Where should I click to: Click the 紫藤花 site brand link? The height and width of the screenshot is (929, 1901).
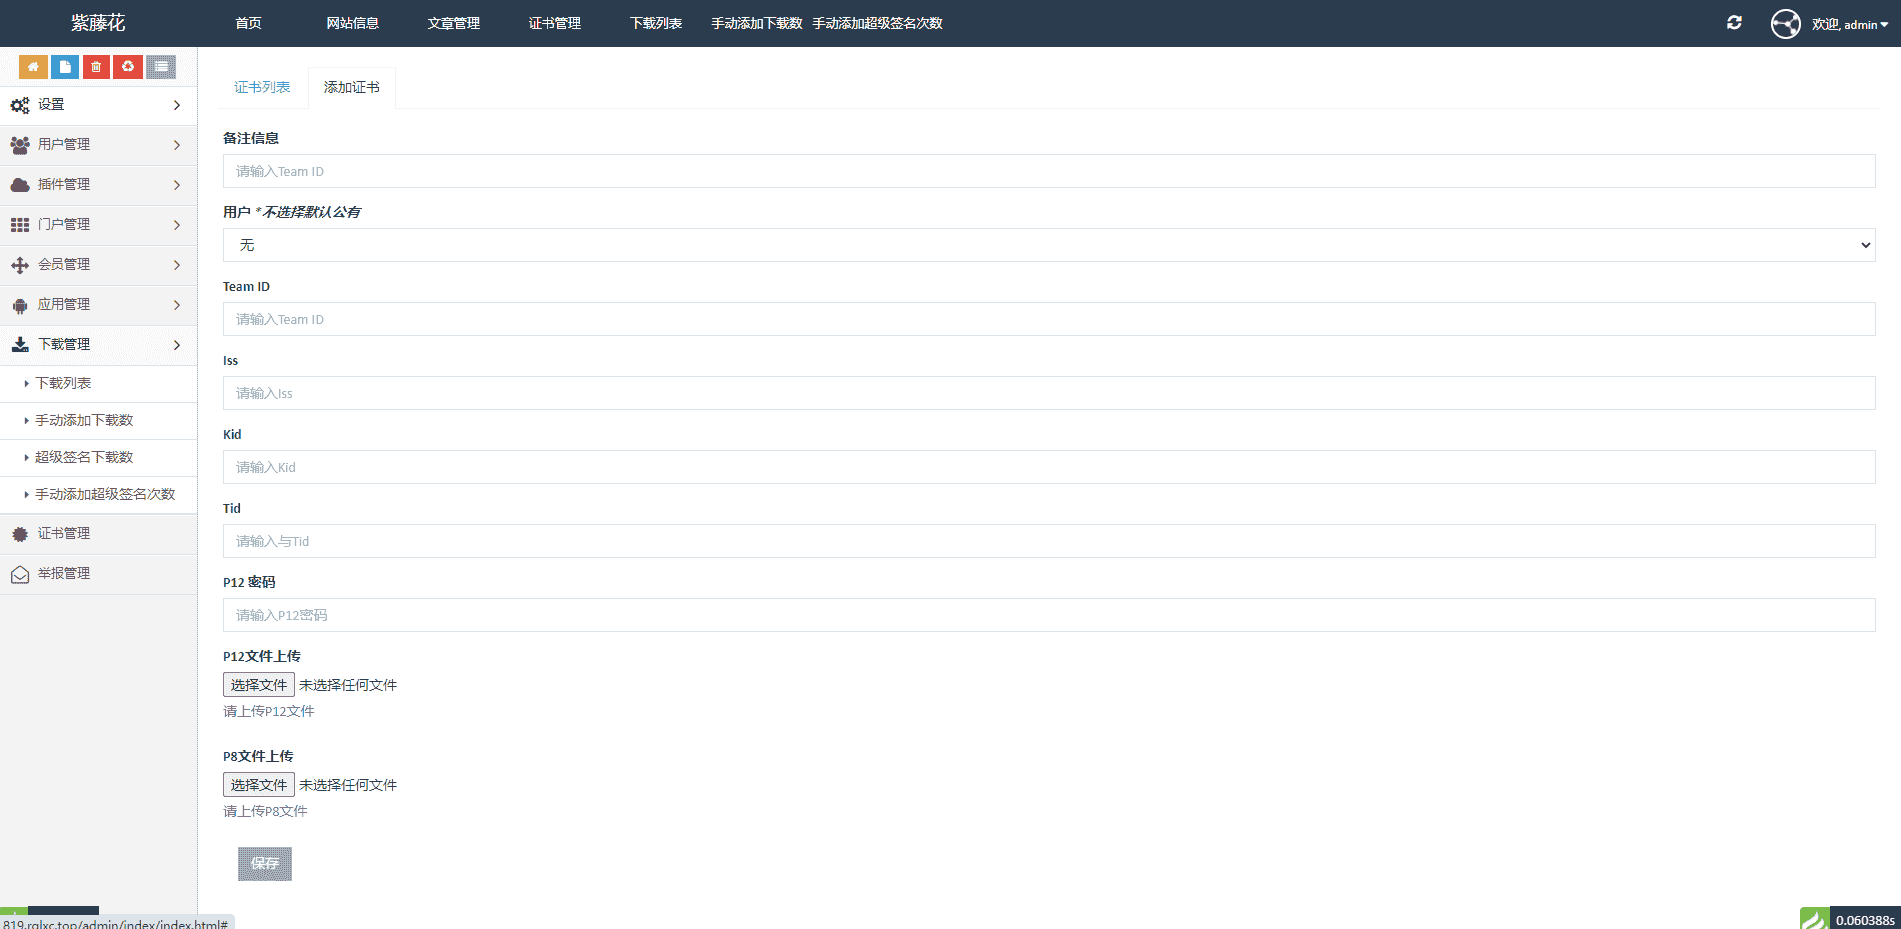[98, 23]
